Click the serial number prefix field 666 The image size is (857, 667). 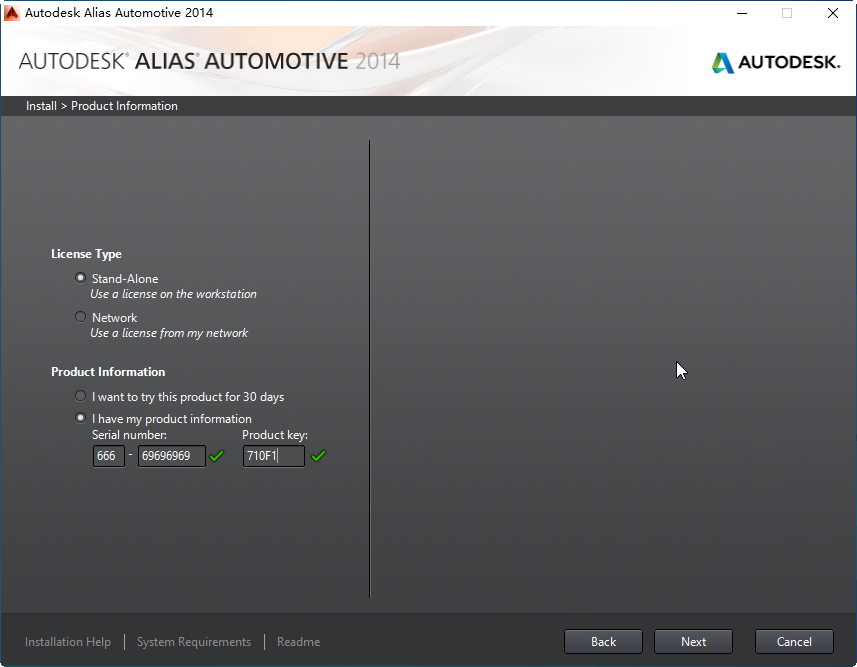pos(109,456)
